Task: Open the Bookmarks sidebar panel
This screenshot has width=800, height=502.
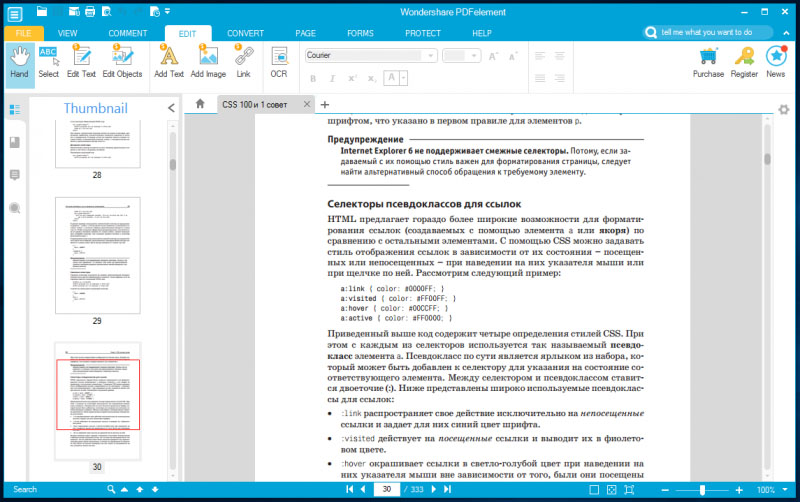Action: 15,142
